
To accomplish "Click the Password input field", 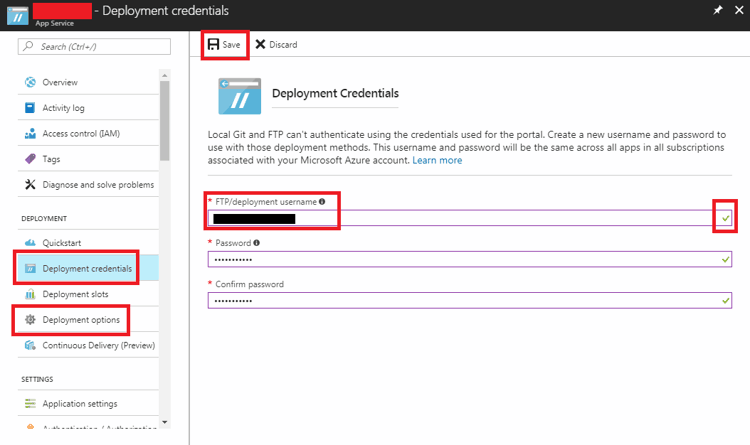I will coord(470,259).
